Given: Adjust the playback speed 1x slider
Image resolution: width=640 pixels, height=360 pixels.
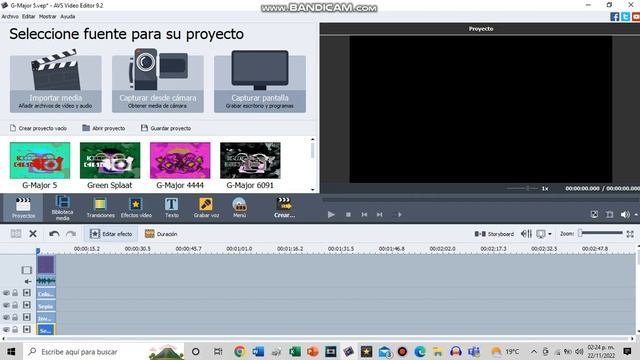Looking at the screenshot, I should [522, 188].
